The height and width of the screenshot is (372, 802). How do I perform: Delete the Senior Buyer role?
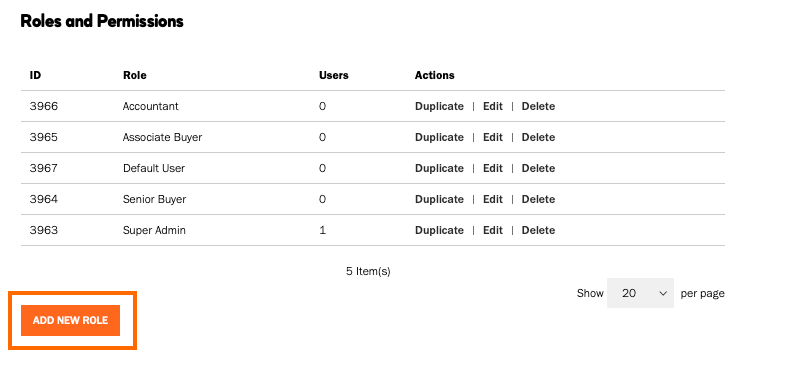(x=538, y=199)
